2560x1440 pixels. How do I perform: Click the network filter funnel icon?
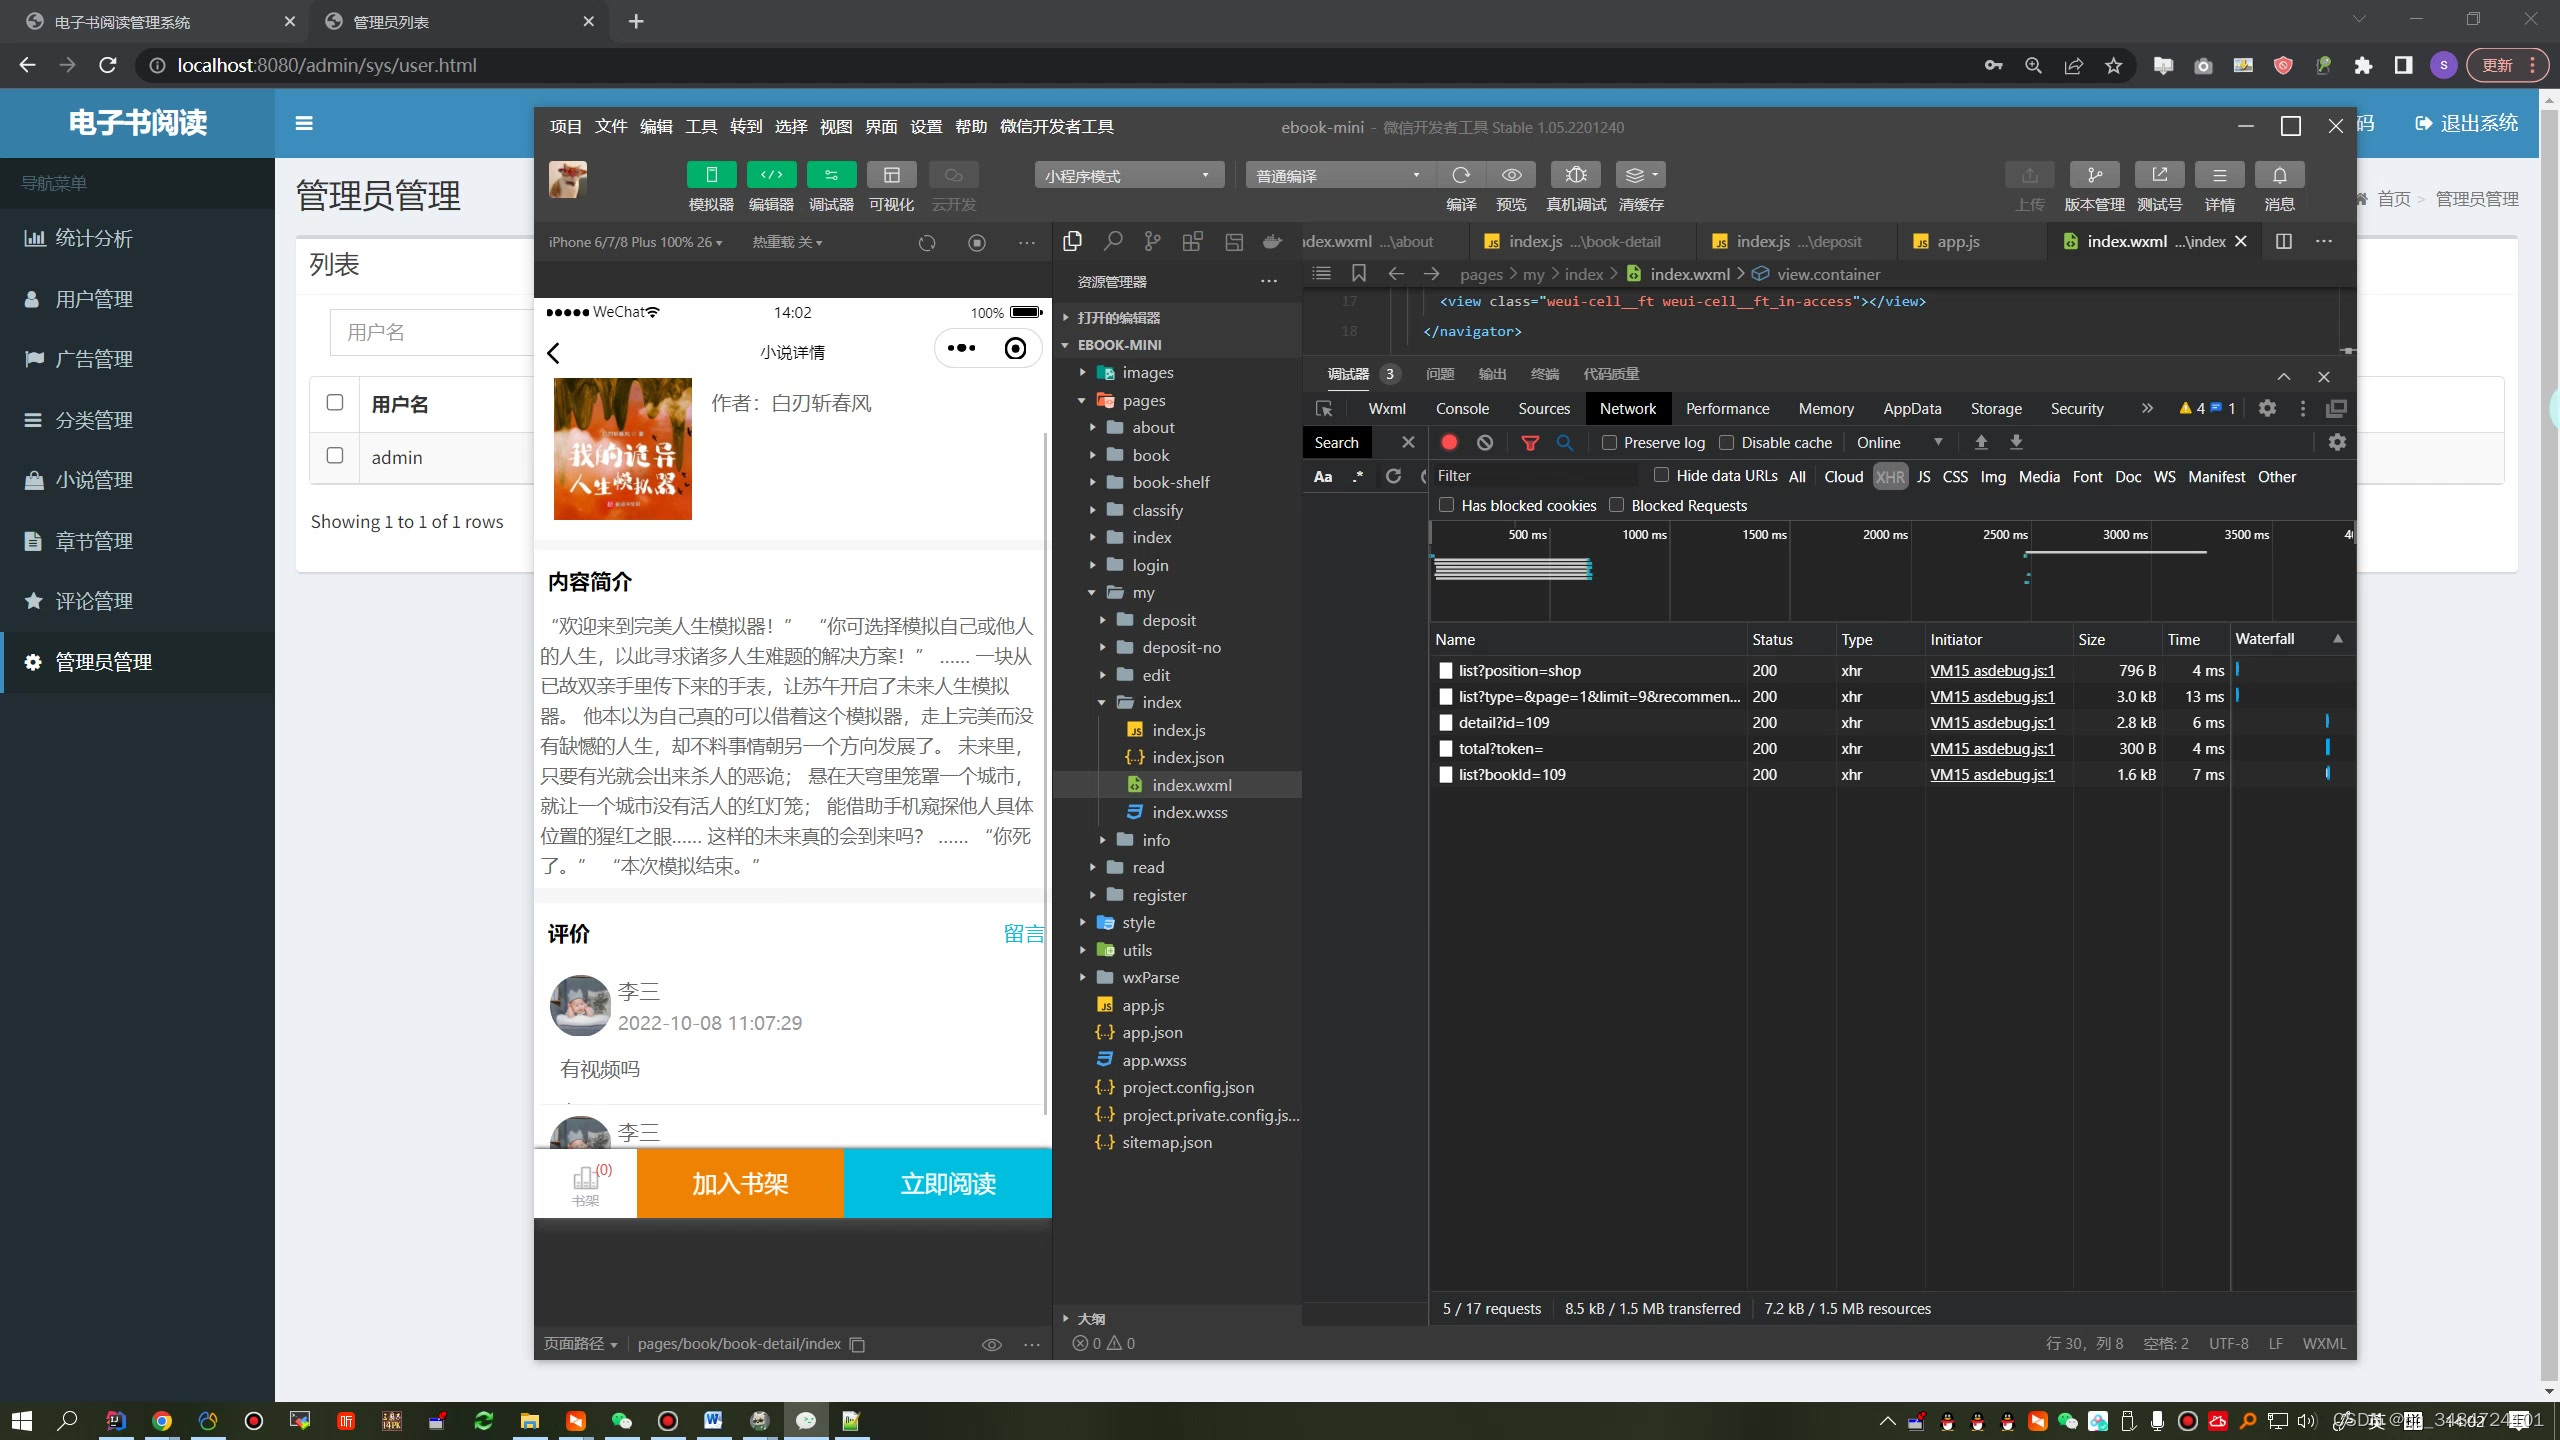coord(1529,442)
